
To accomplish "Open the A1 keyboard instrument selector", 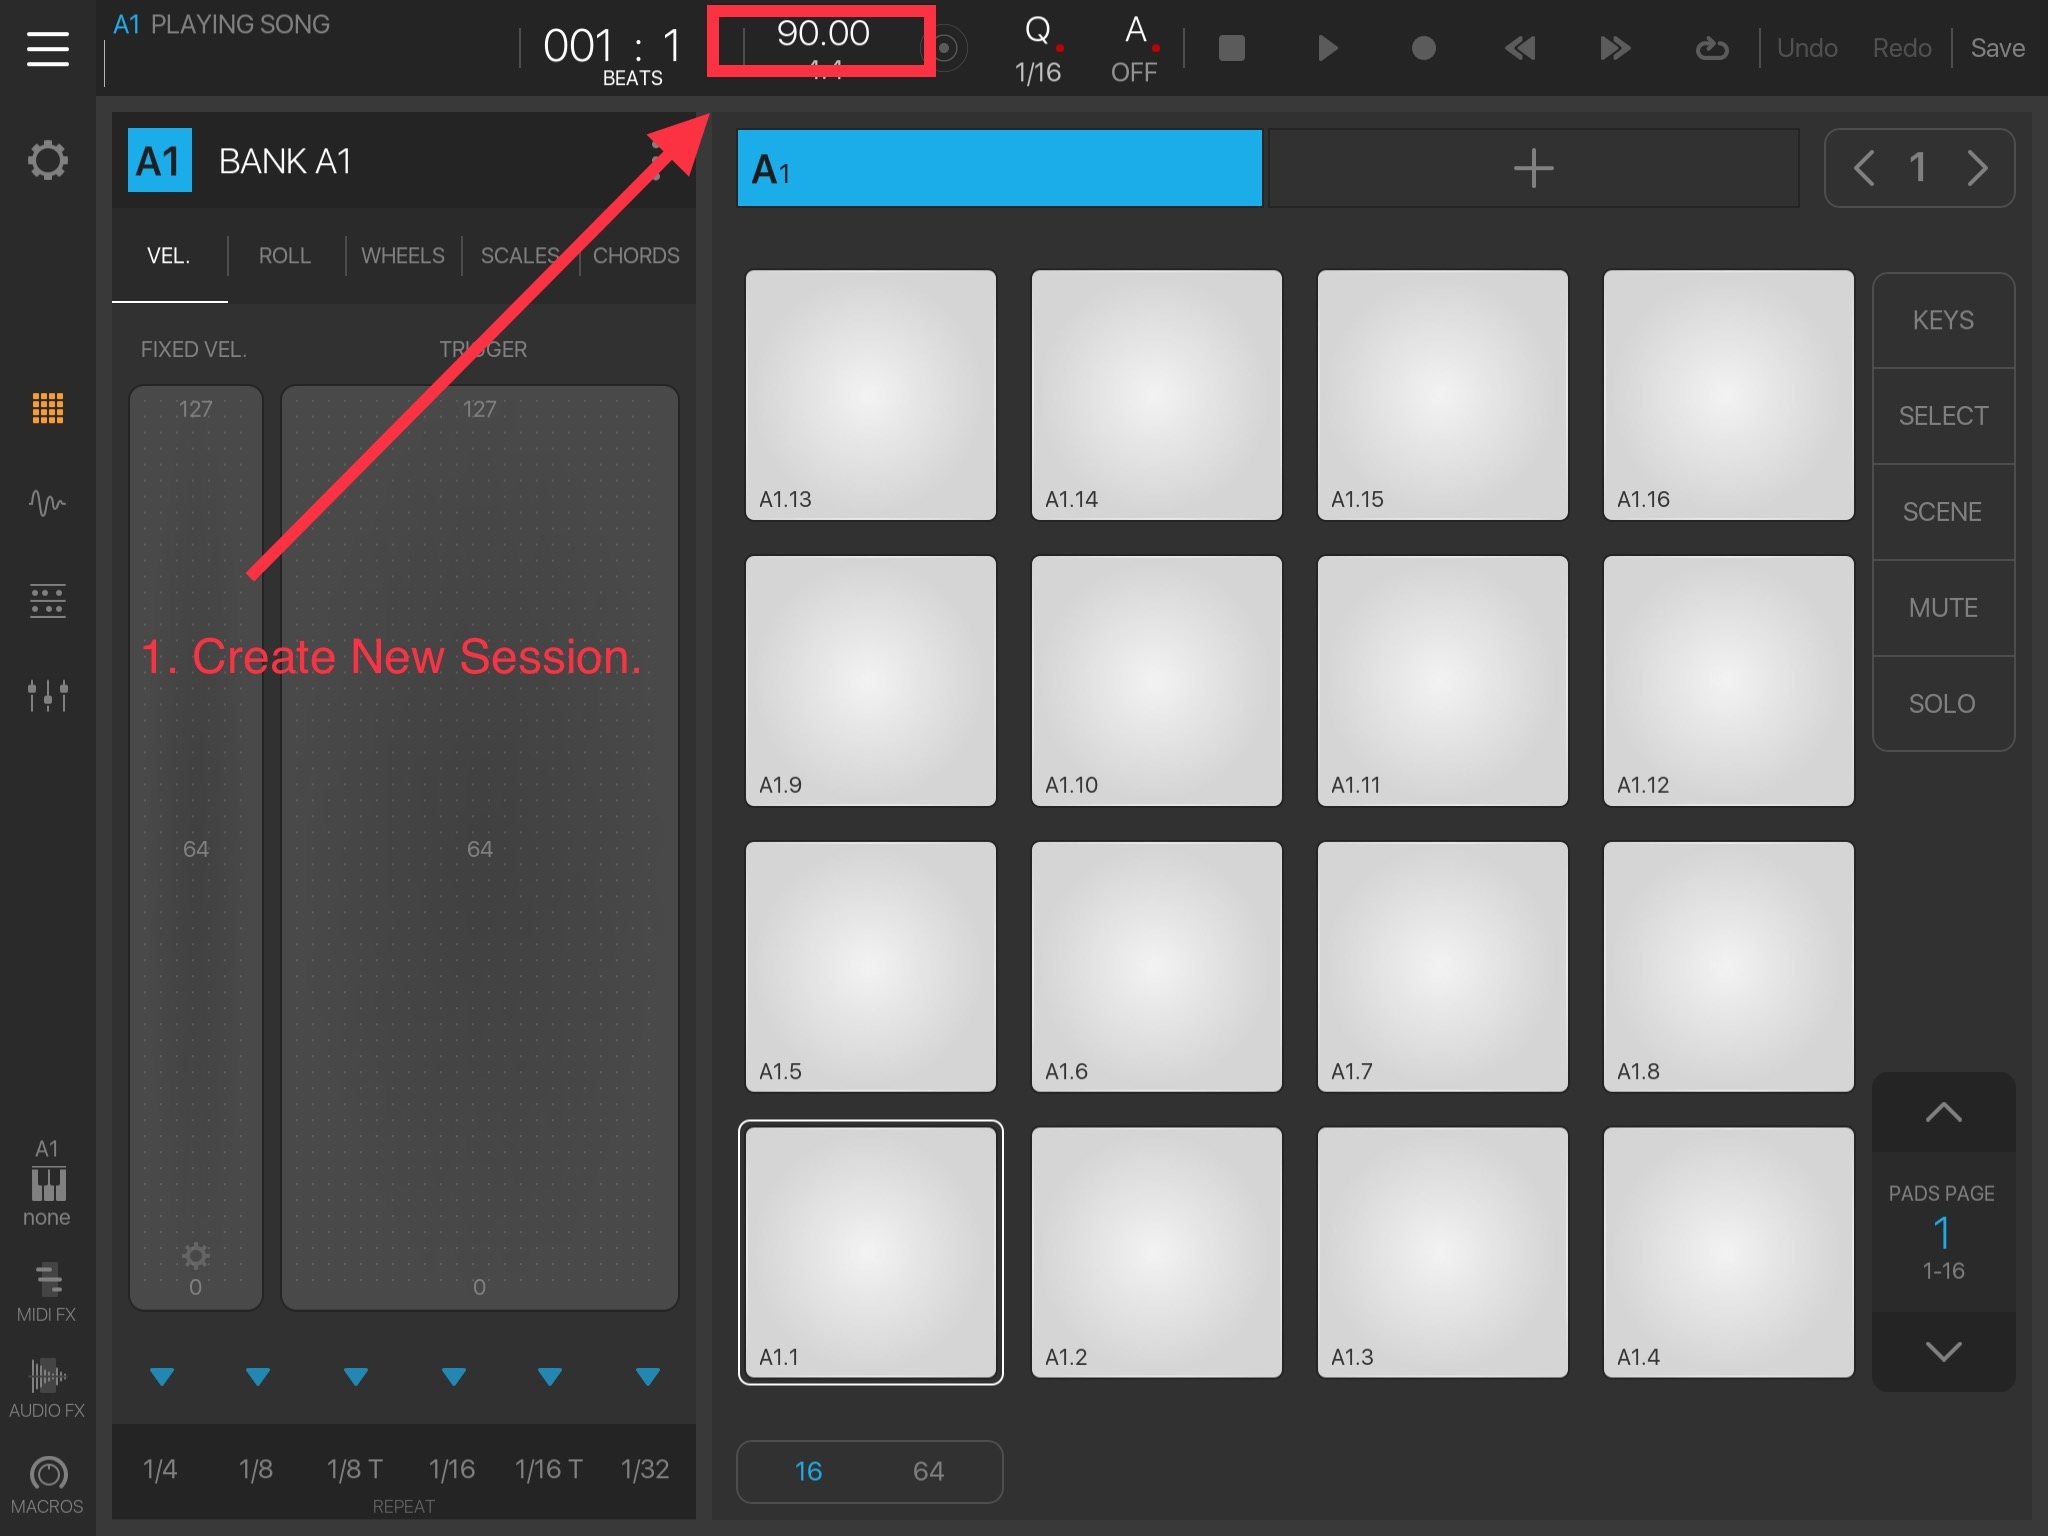I will (x=47, y=1183).
